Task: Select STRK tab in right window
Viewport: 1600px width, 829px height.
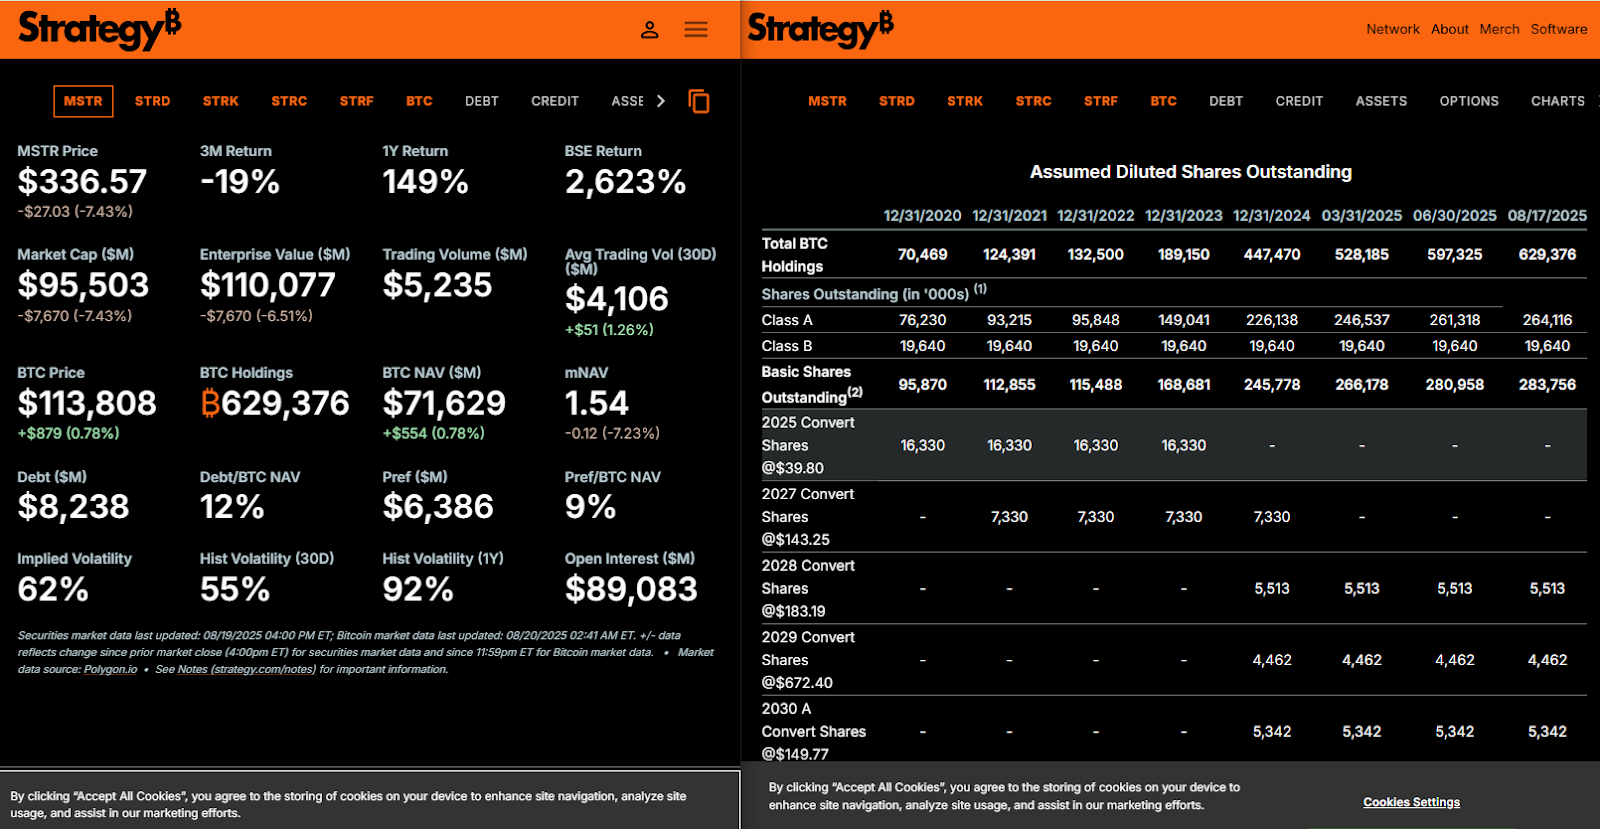Action: click(x=965, y=101)
